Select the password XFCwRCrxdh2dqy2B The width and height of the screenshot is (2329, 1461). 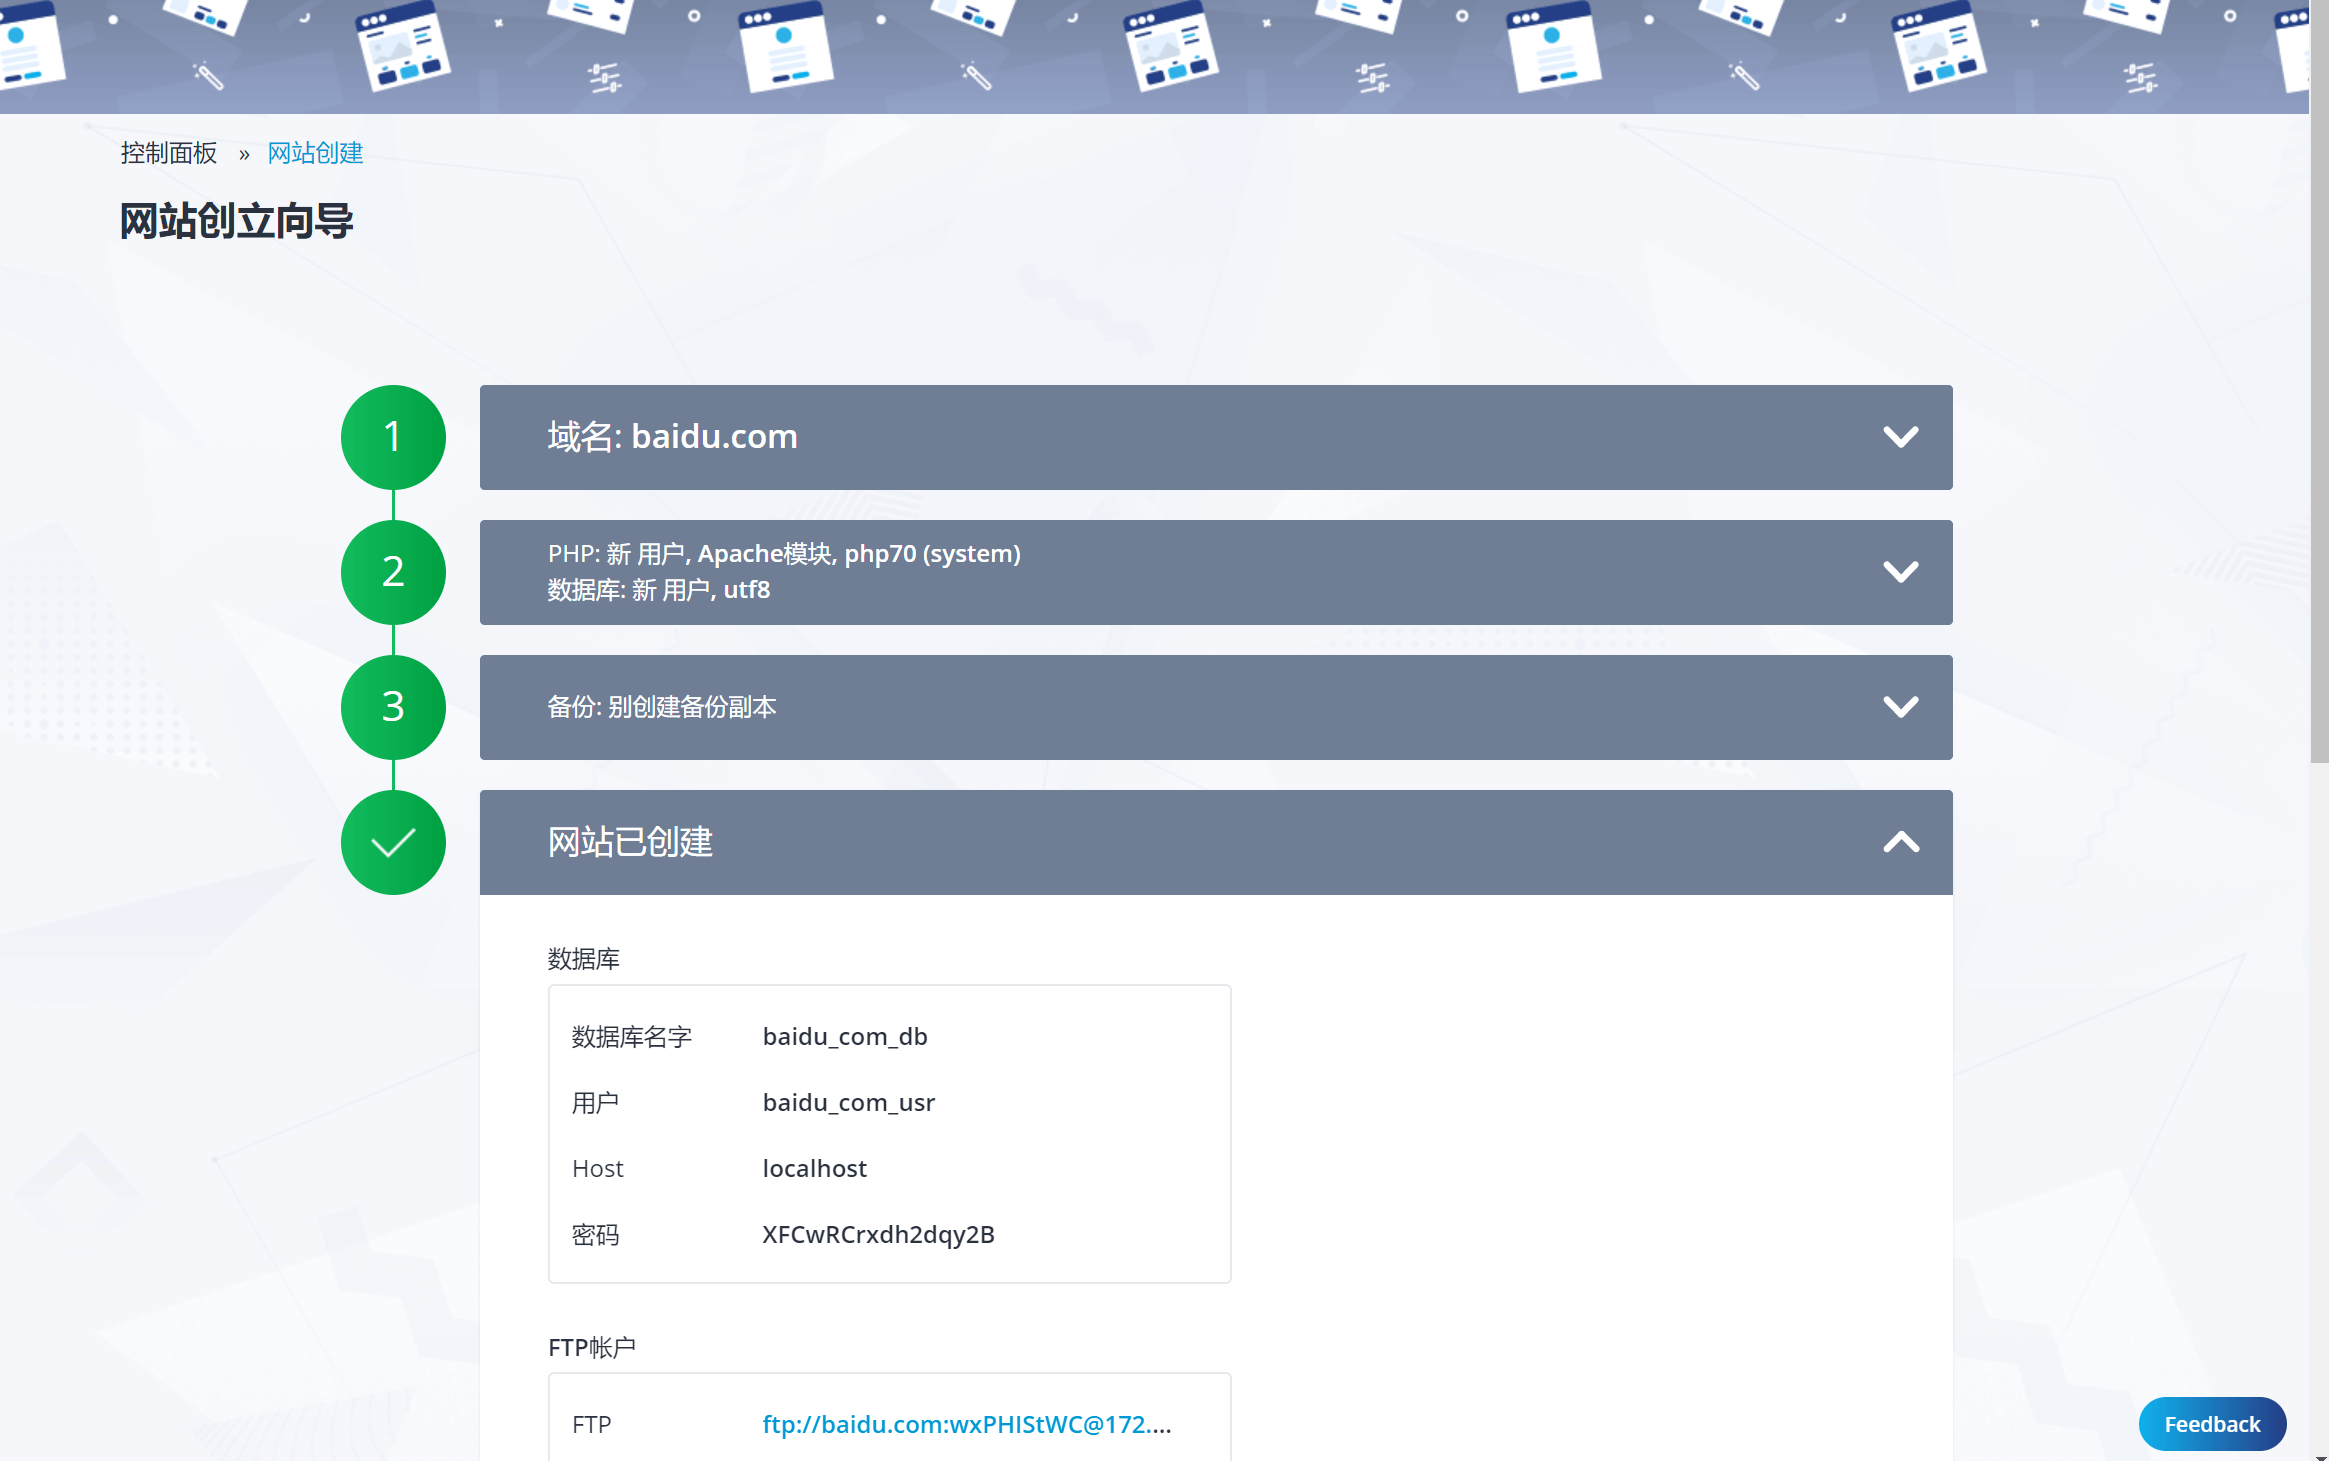click(878, 1234)
